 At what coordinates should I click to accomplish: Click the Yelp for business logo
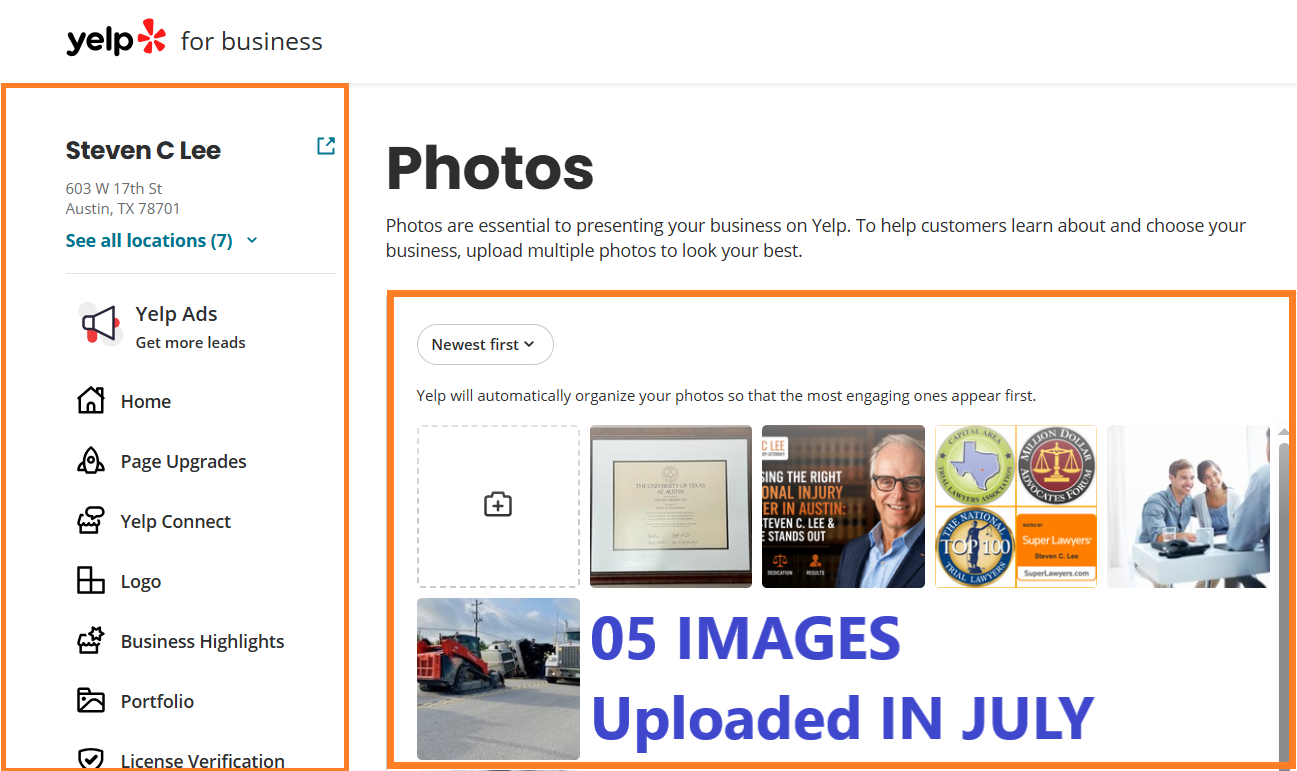pyautogui.click(x=194, y=40)
